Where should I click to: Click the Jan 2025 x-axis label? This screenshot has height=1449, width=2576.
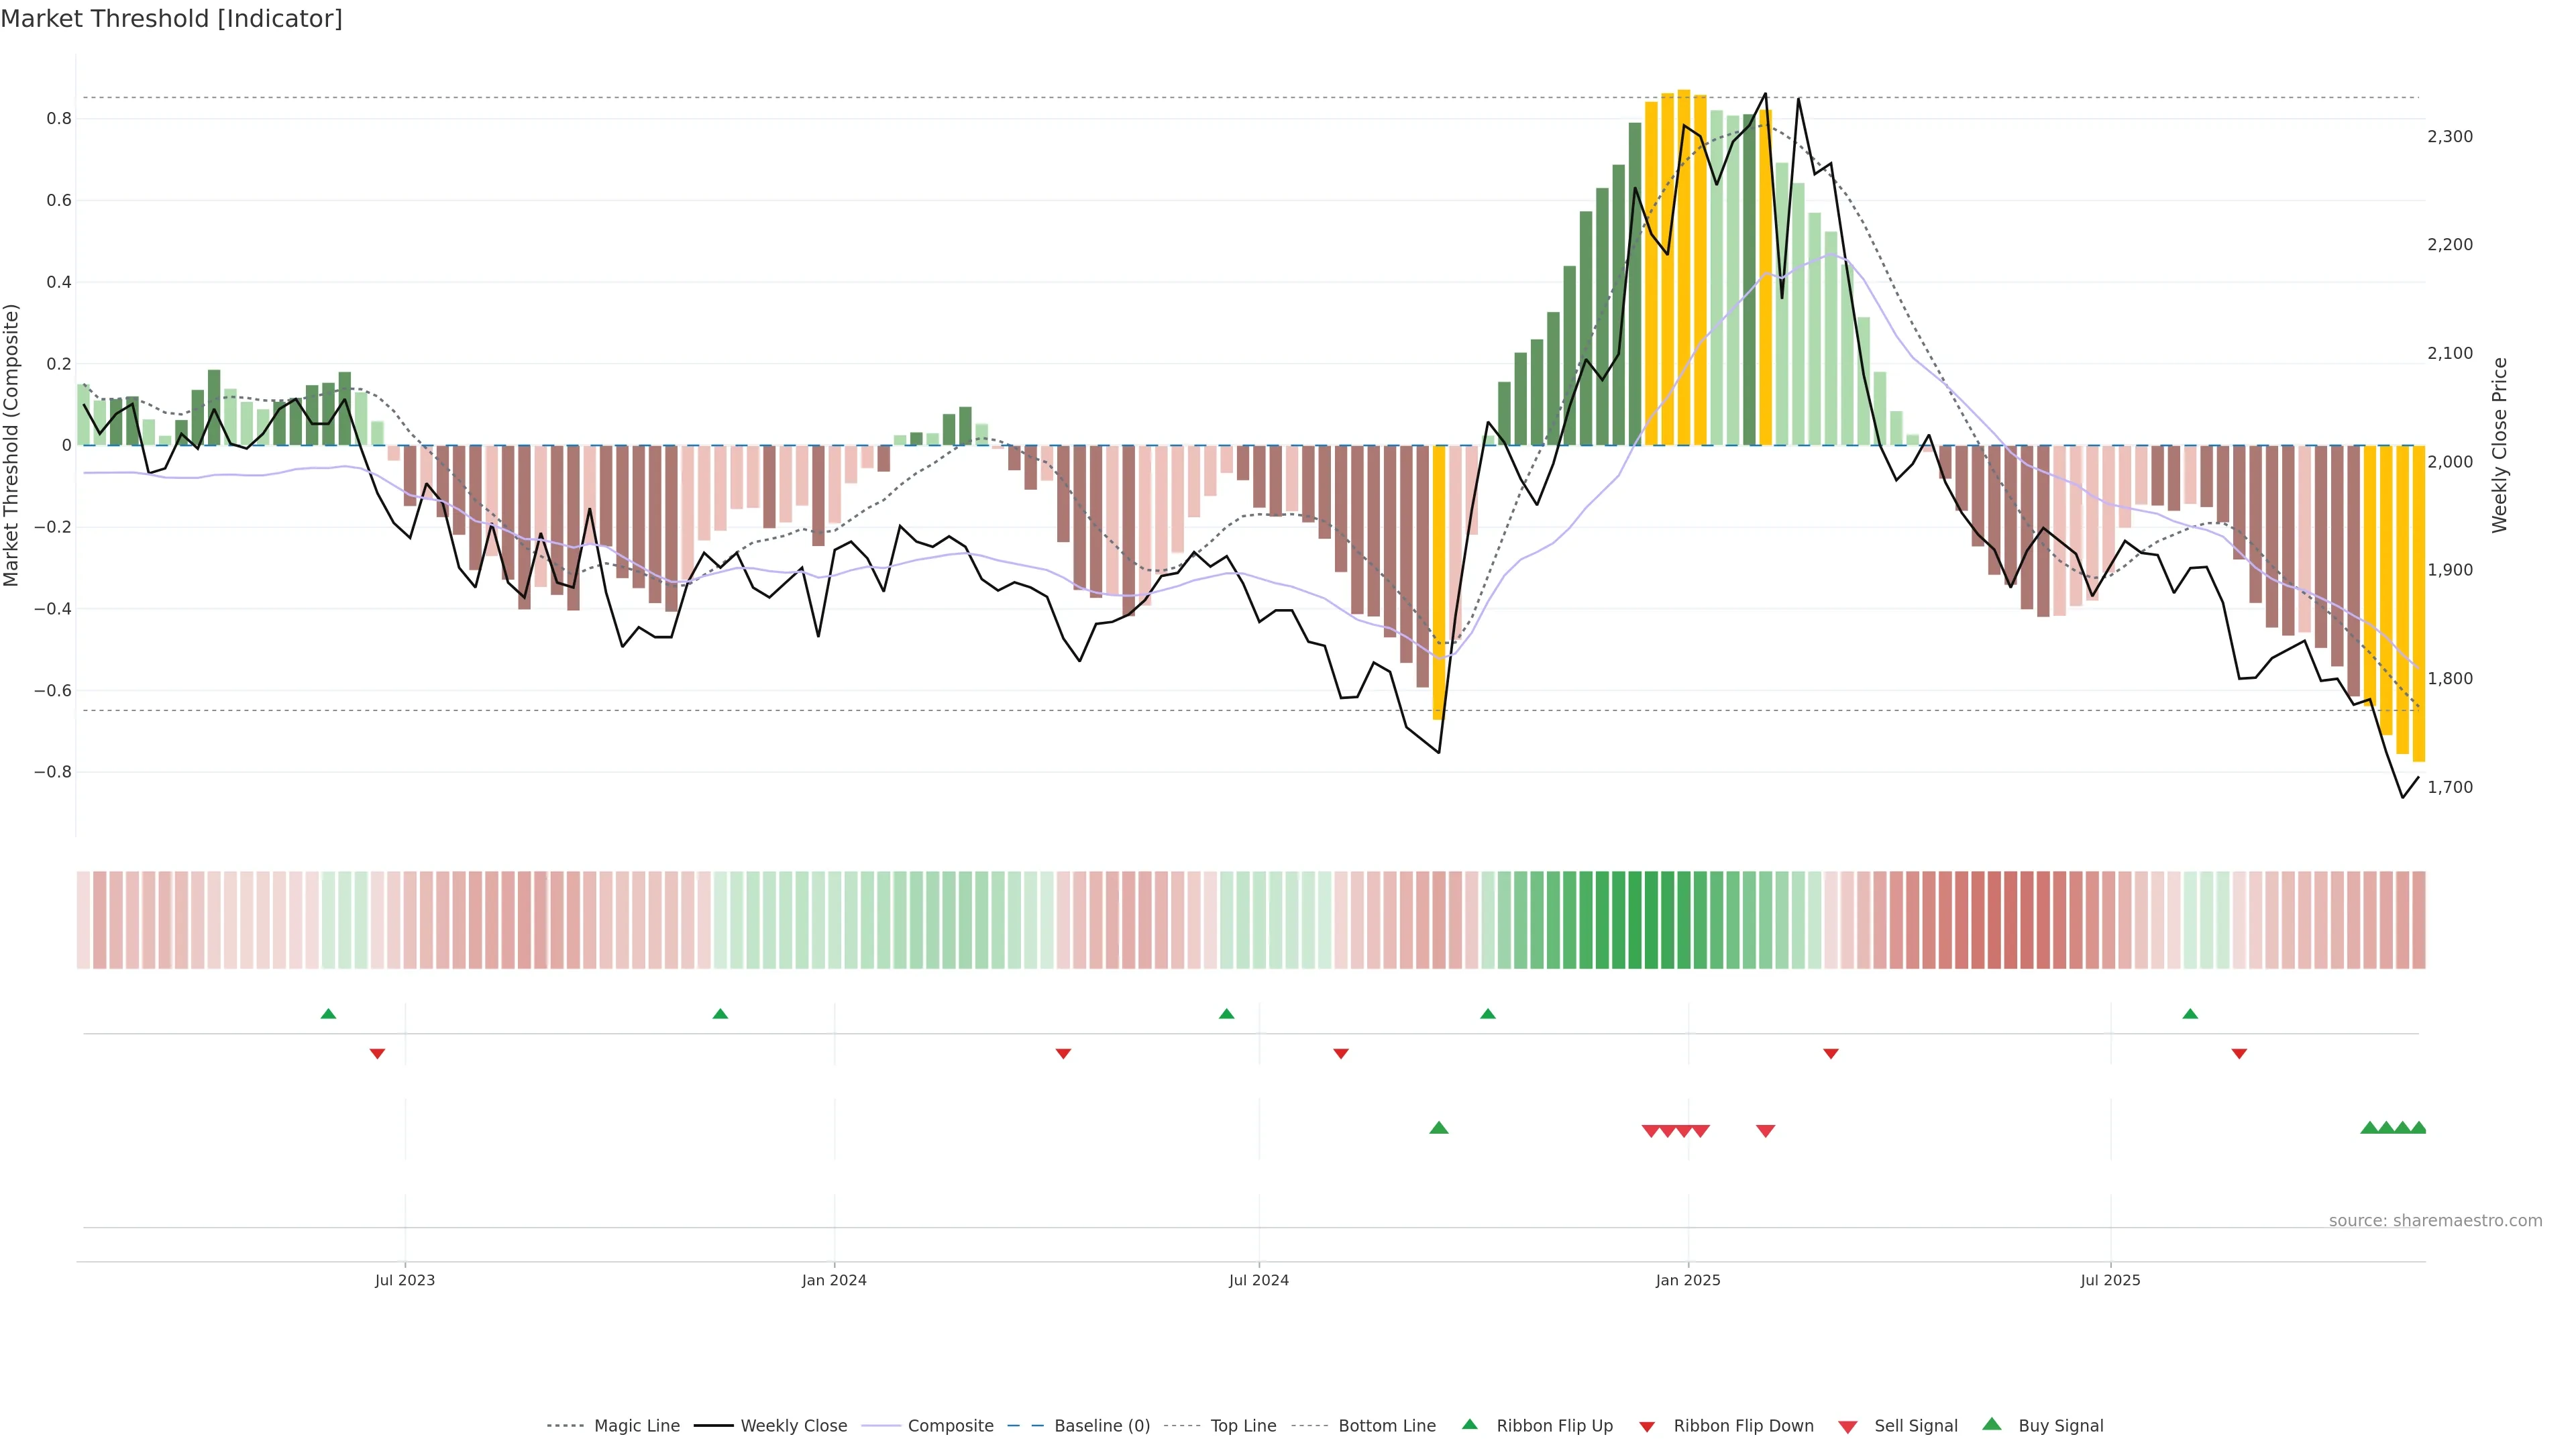(1688, 1280)
